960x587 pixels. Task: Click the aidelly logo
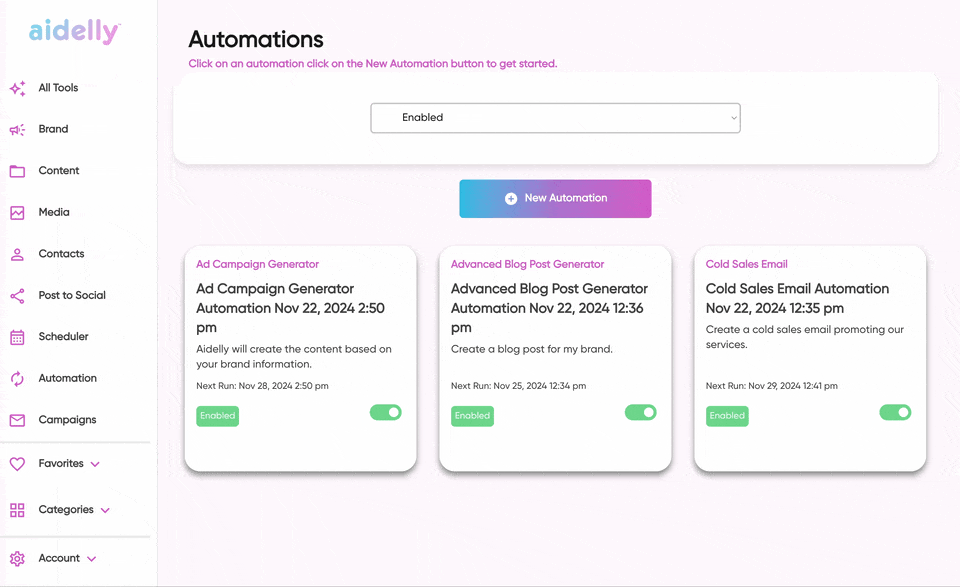pyautogui.click(x=74, y=32)
